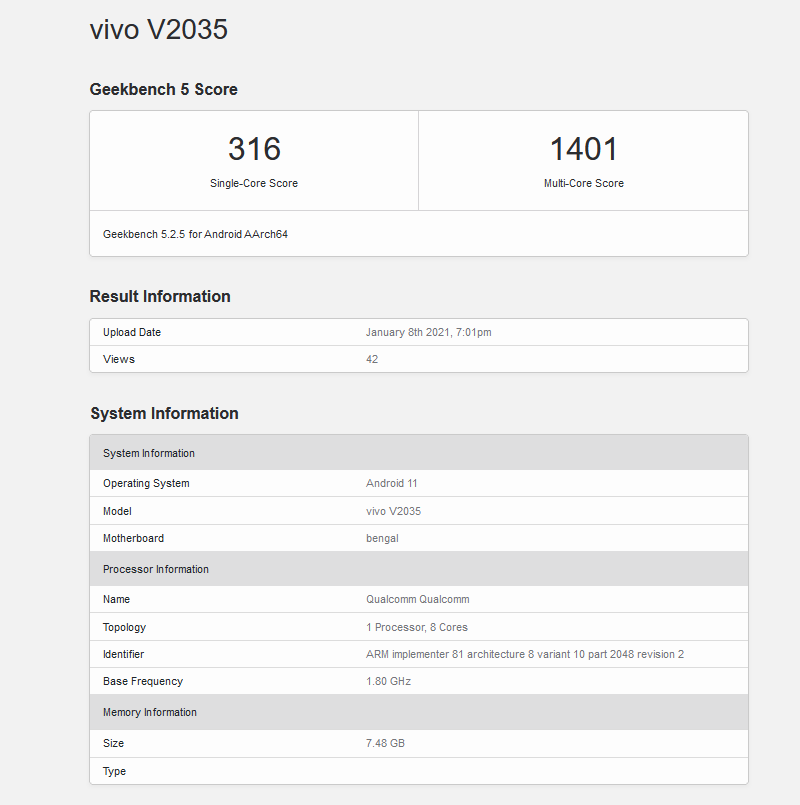Click the 'Memory Information' table header
Viewport: 800px width, 805px height.
click(419, 712)
